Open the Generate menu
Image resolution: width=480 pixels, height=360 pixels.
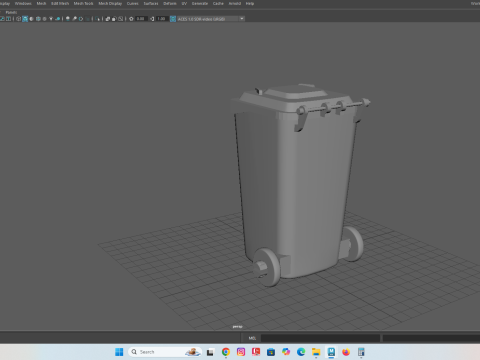(x=200, y=3)
